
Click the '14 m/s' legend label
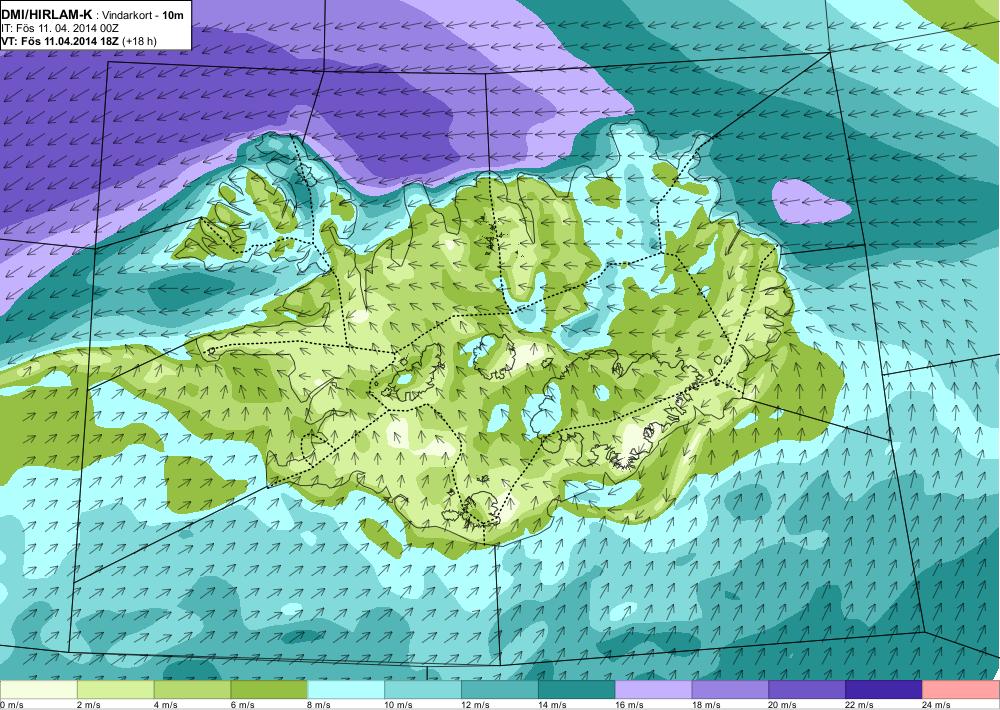coord(552,704)
